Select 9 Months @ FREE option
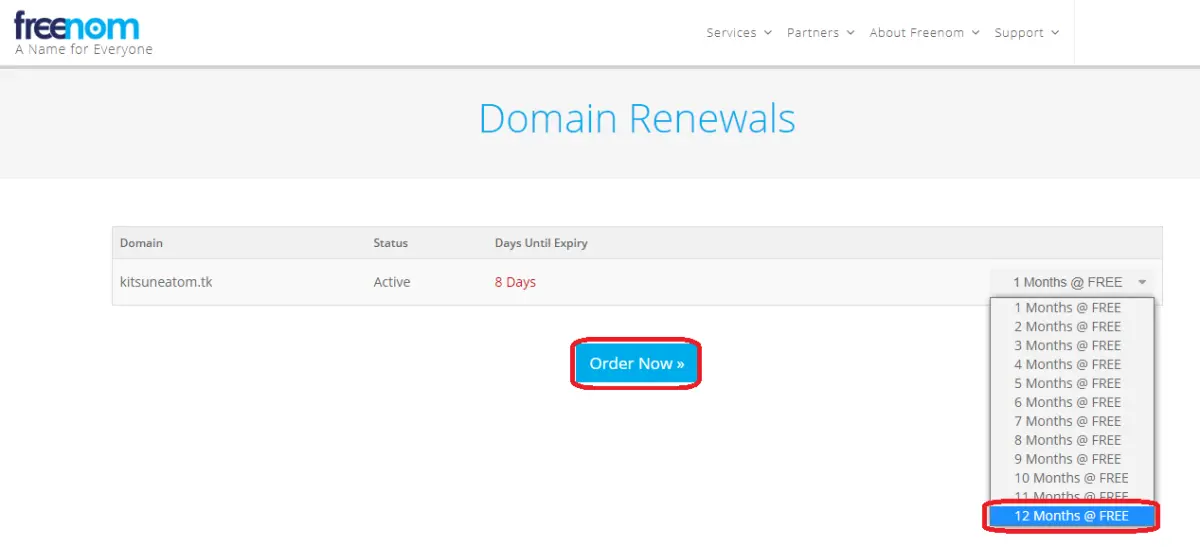1200x547 pixels. click(x=1071, y=459)
